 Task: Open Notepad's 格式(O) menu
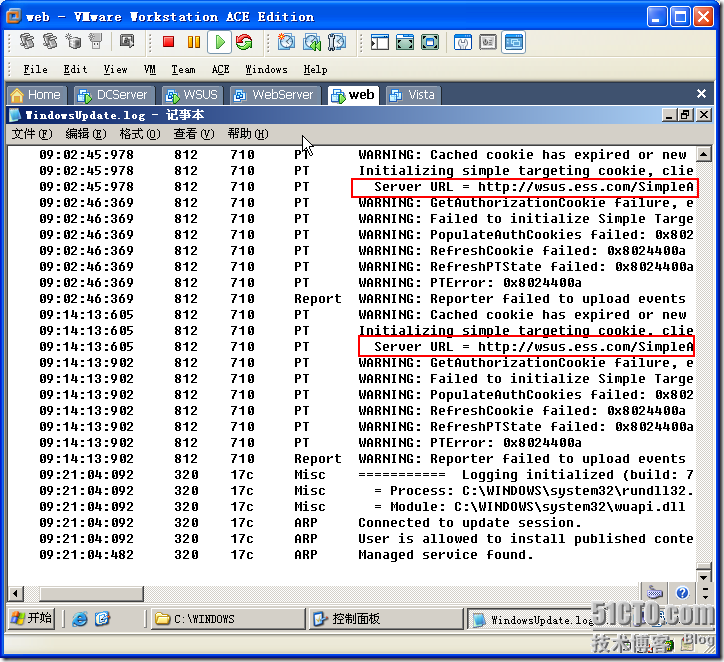(x=140, y=134)
